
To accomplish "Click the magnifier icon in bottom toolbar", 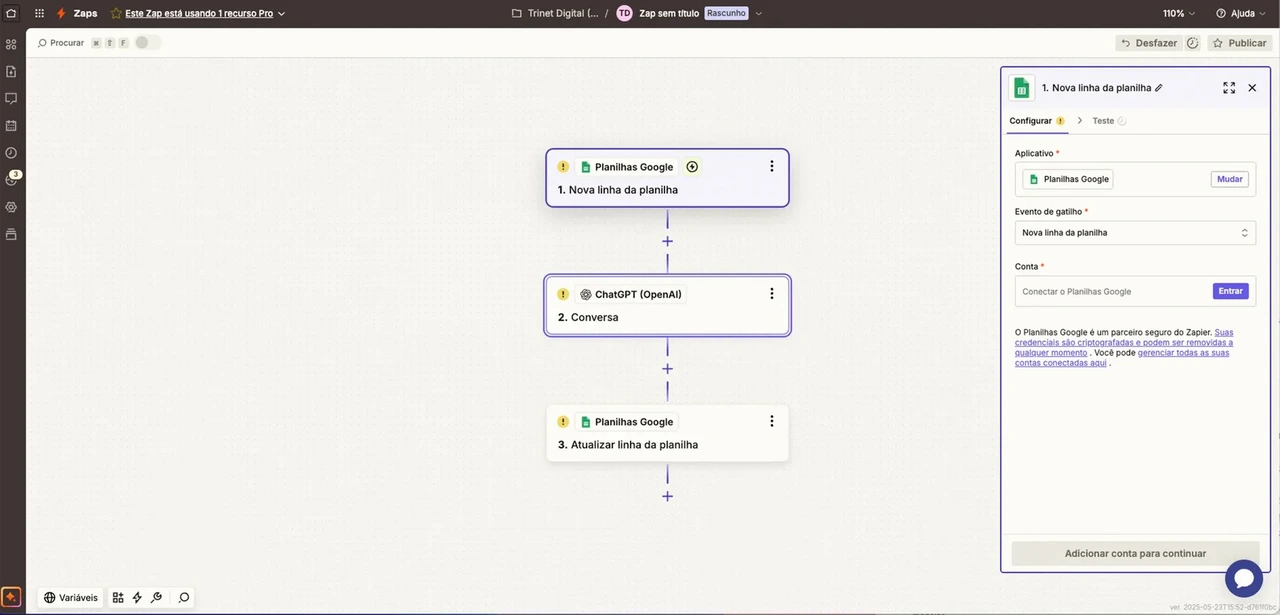I will point(184,597).
